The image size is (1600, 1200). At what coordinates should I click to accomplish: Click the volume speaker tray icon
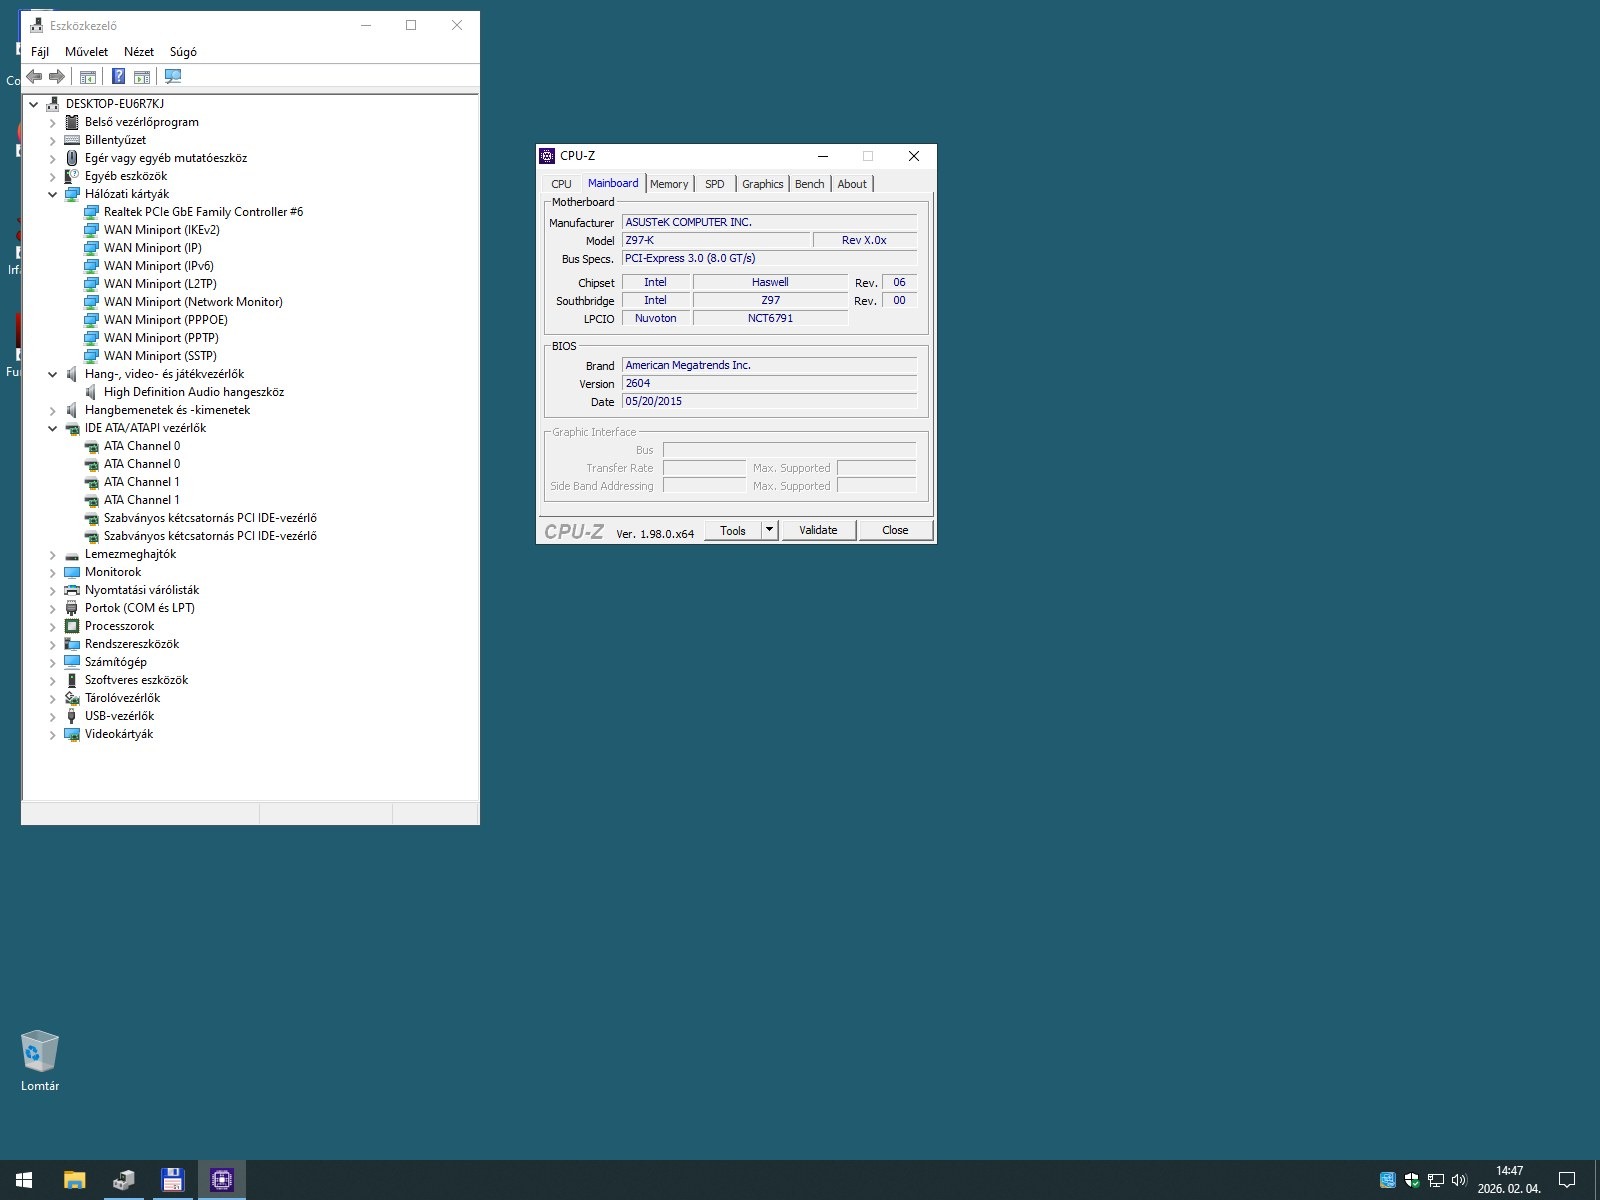point(1459,1180)
